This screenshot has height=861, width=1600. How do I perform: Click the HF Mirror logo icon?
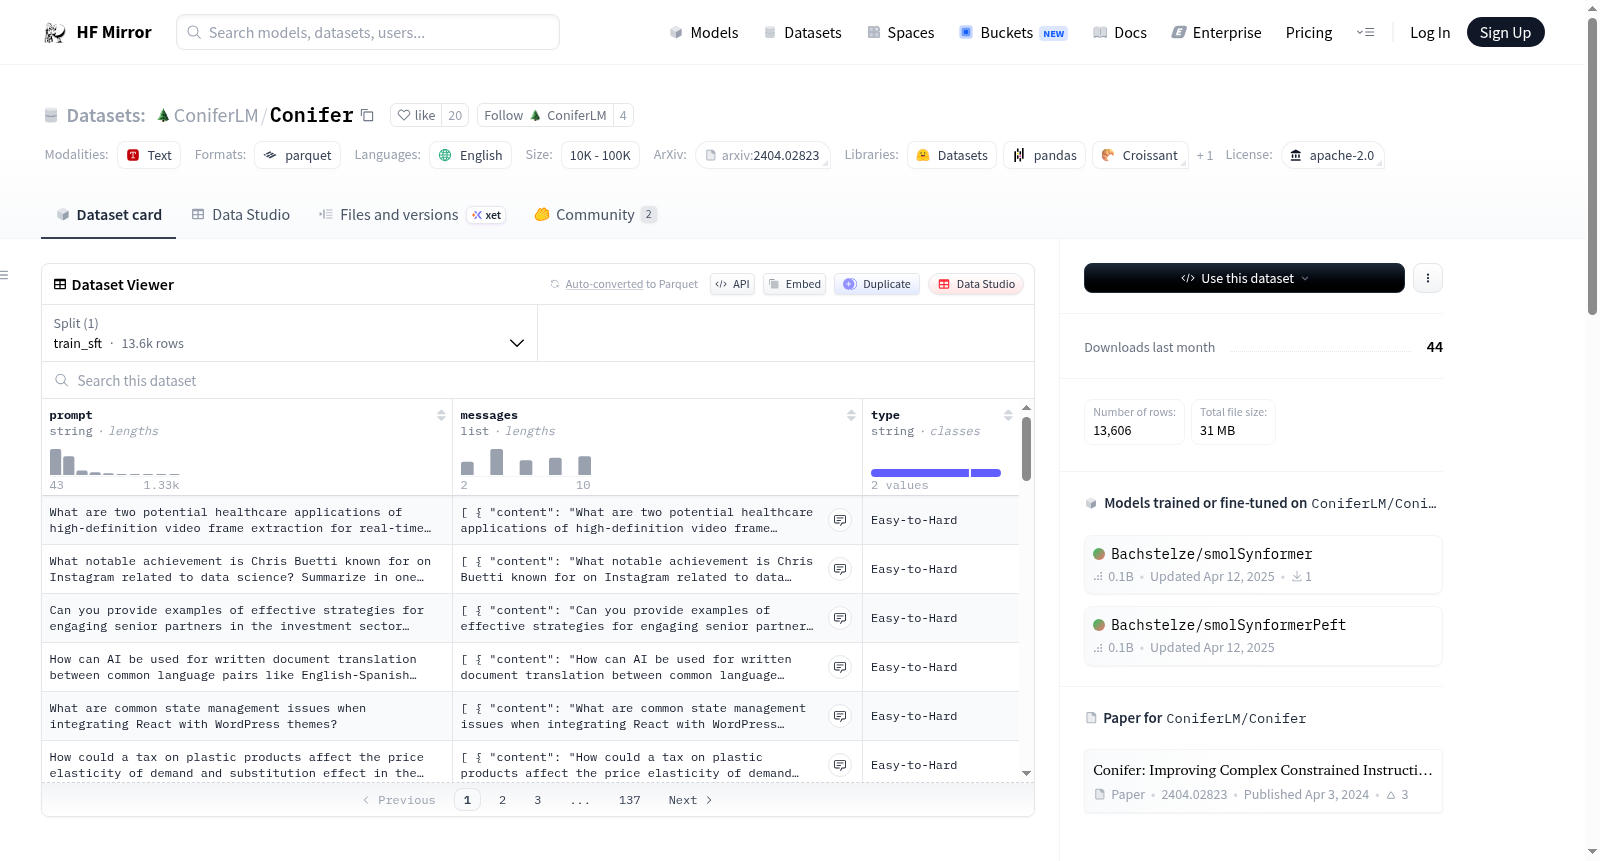click(x=55, y=33)
